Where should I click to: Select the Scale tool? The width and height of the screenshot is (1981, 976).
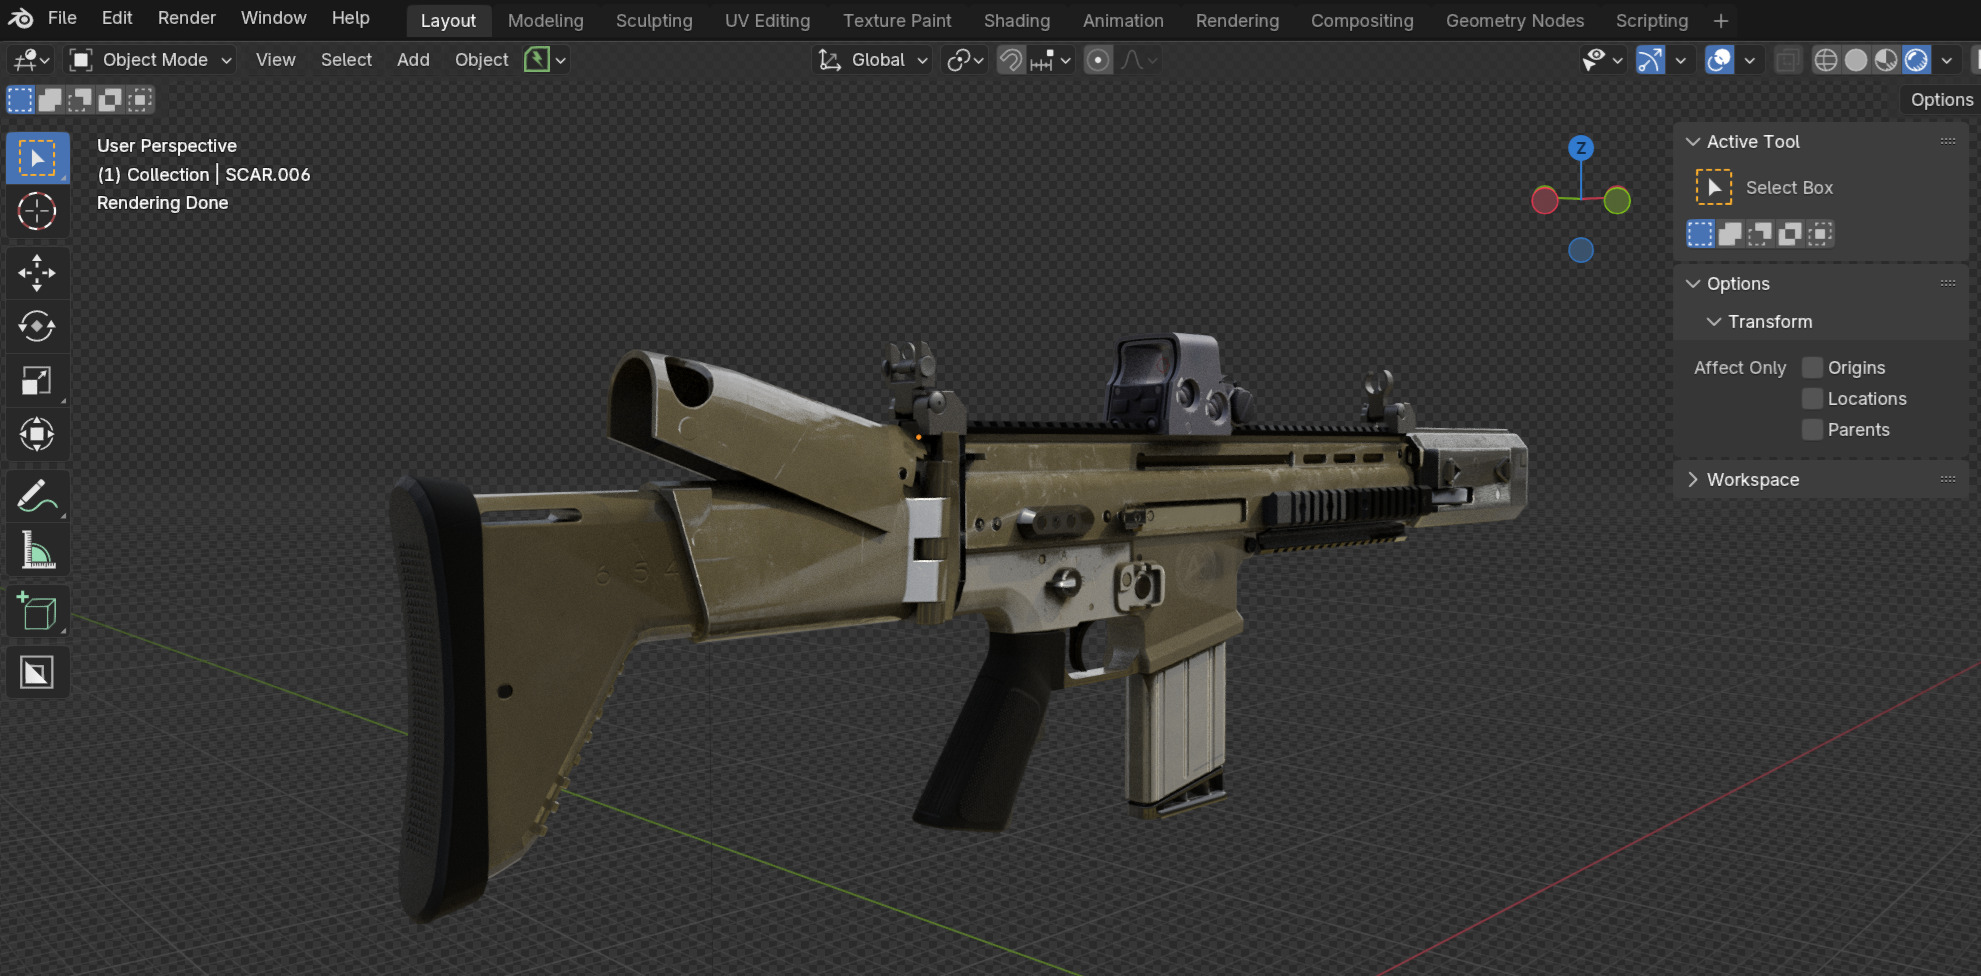(x=38, y=380)
